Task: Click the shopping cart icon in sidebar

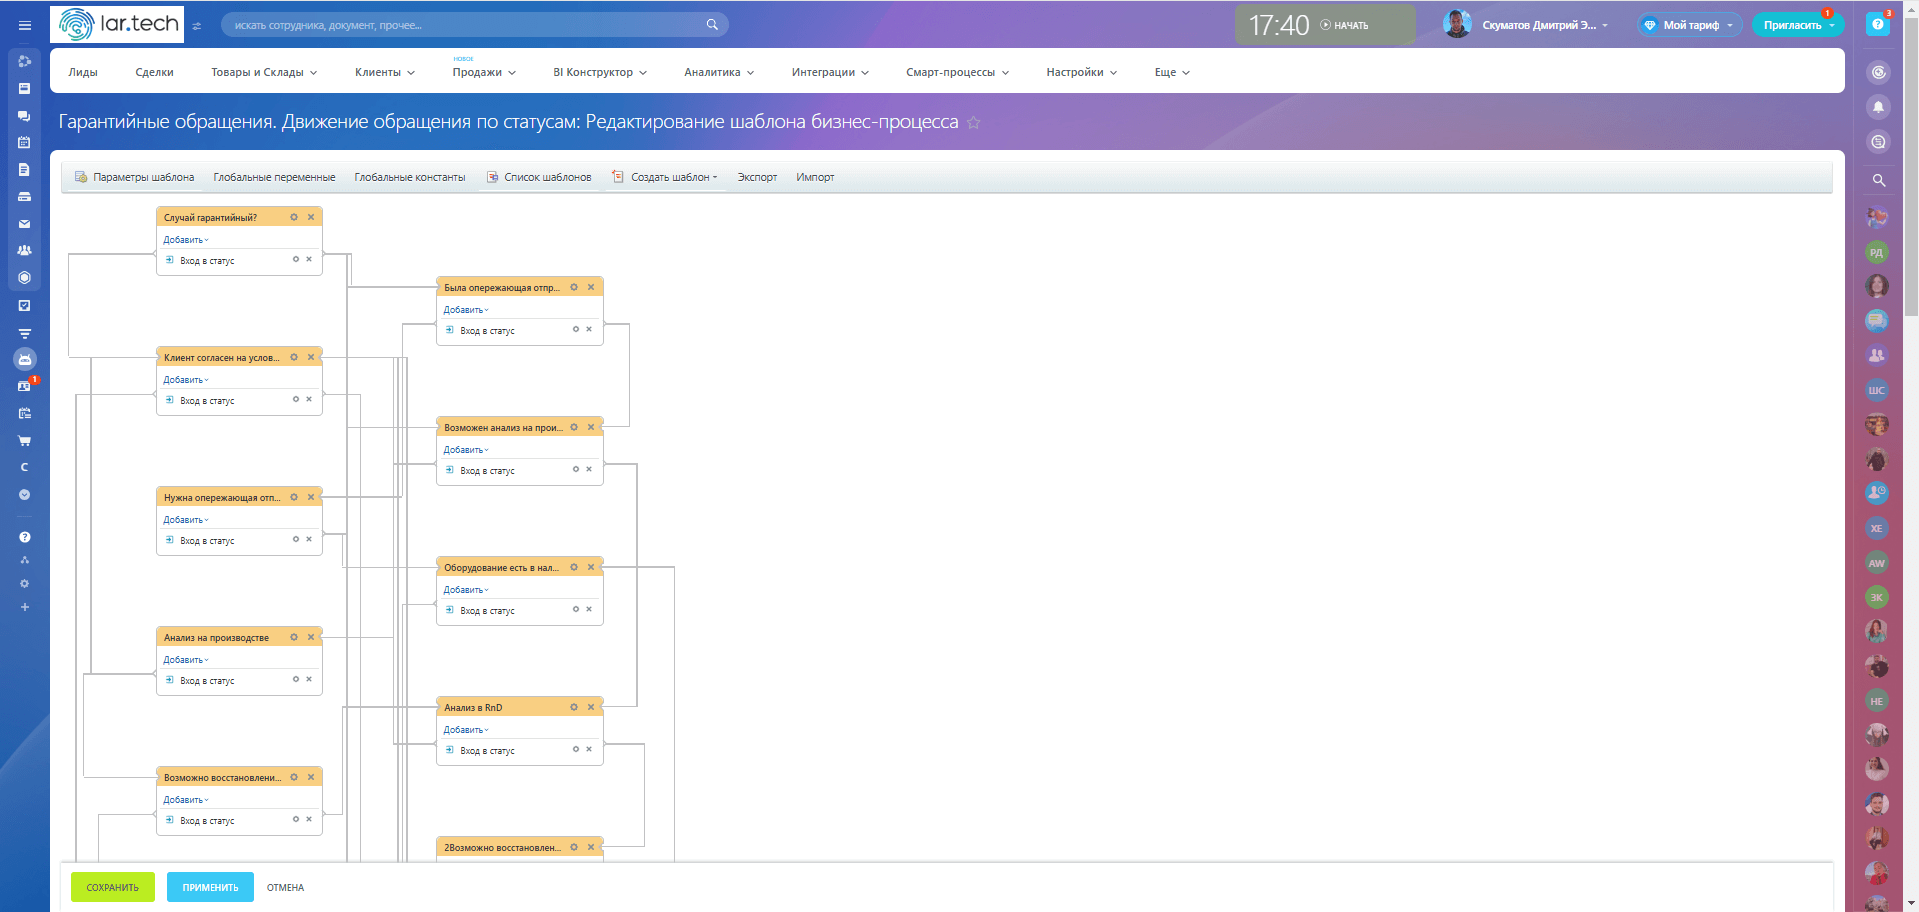Action: (x=25, y=440)
